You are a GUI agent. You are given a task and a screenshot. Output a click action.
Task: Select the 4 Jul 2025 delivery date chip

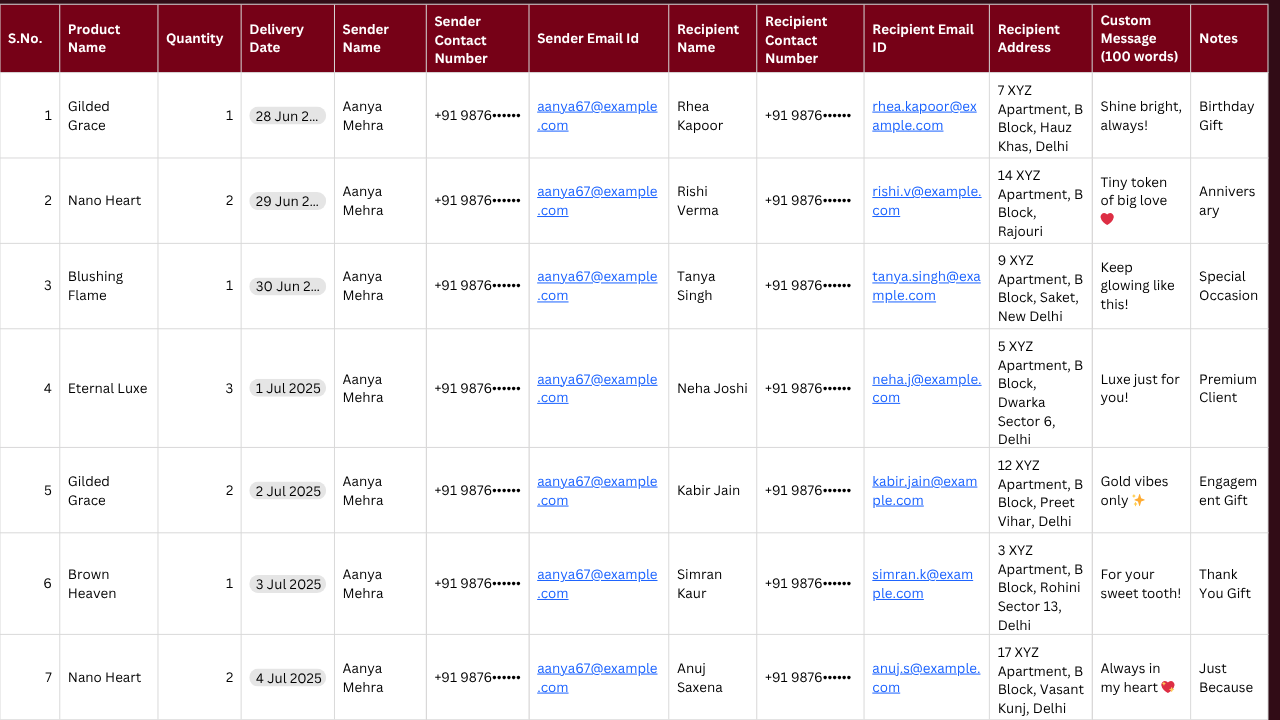click(x=287, y=677)
